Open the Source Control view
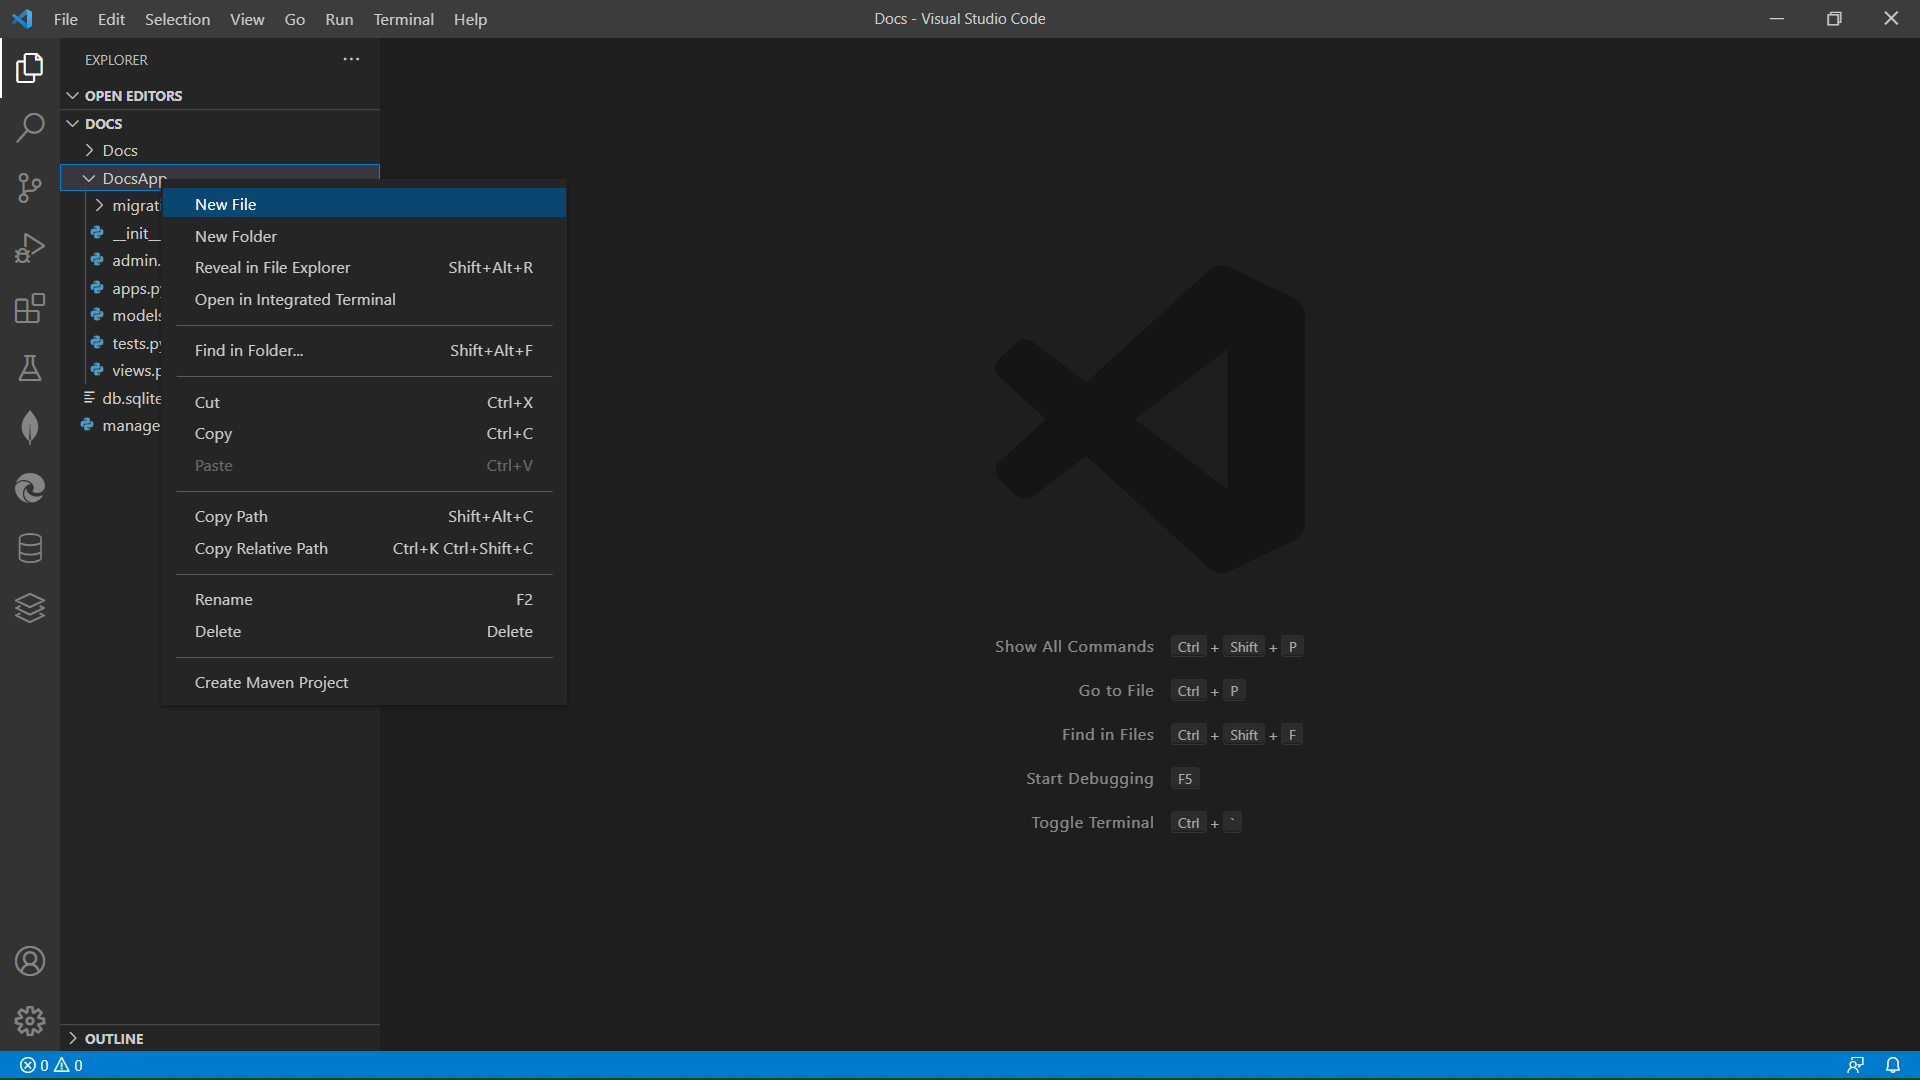 tap(30, 188)
